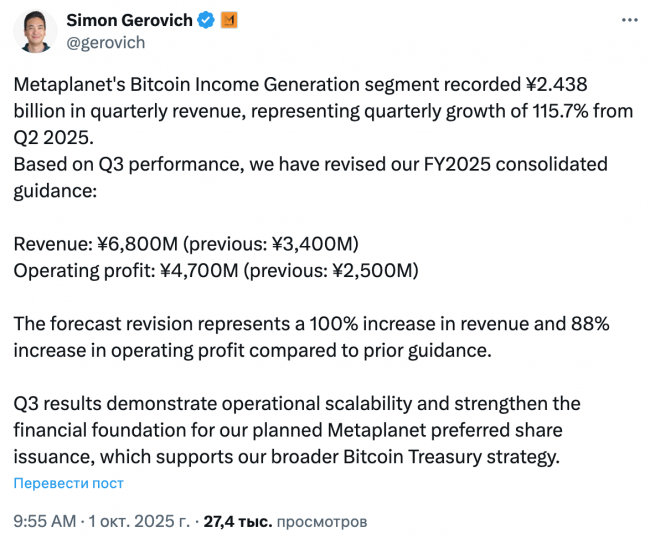Open the 27,4 тыс. просмотров view count

pos(285,521)
